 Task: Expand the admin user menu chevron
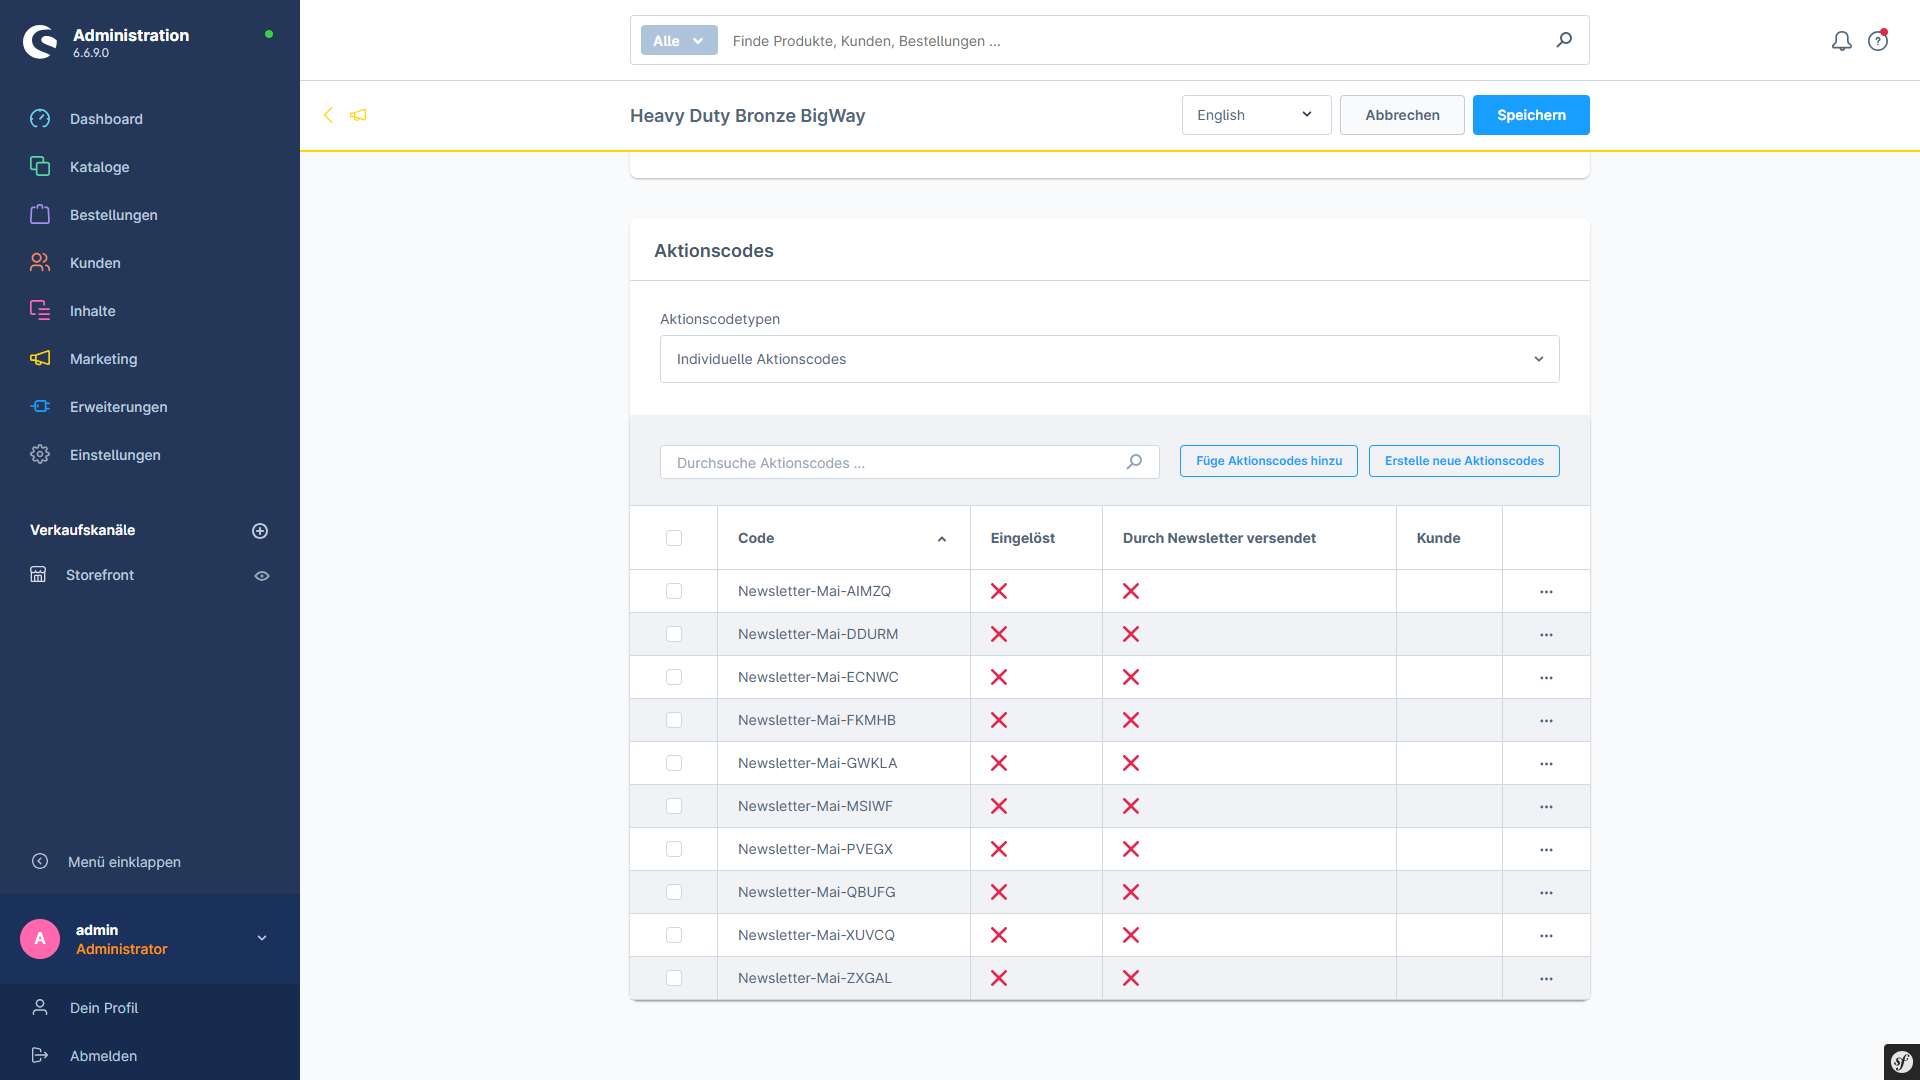262,938
